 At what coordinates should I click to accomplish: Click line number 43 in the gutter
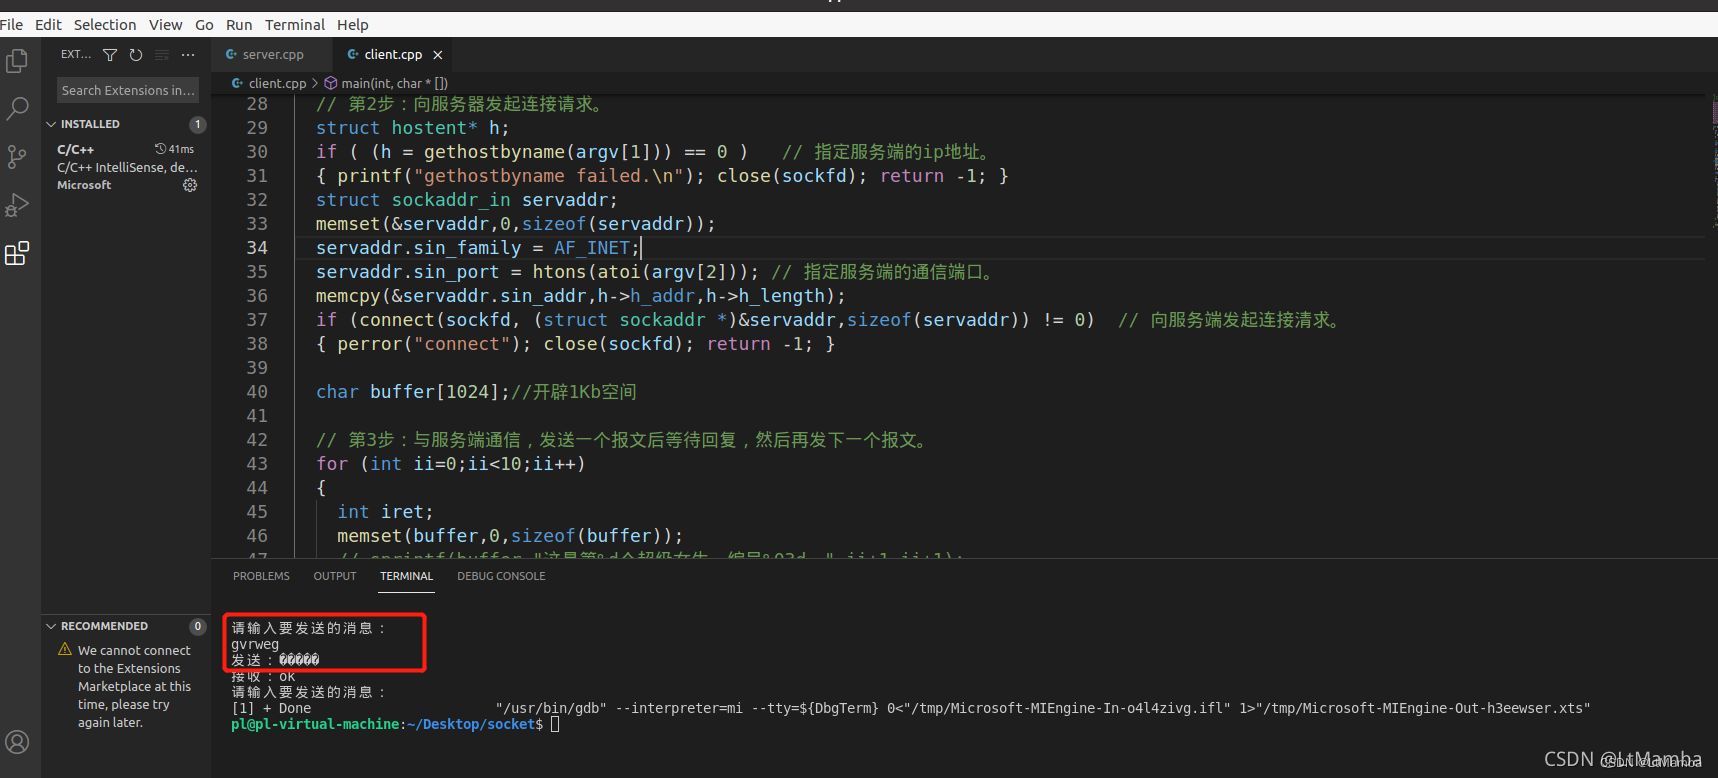tap(257, 464)
